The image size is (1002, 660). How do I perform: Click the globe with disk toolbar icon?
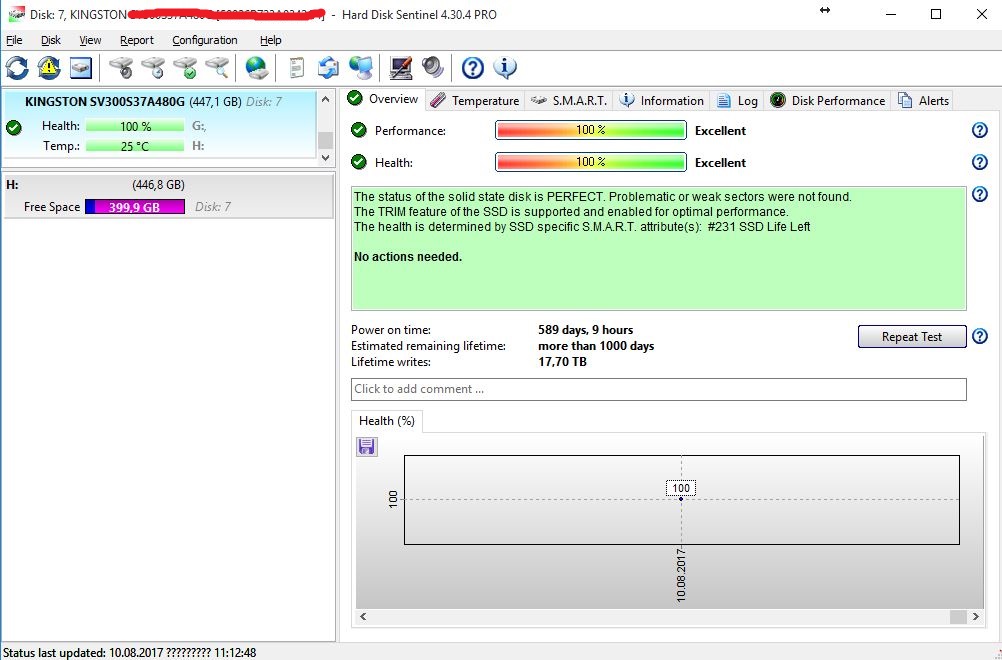(x=257, y=67)
